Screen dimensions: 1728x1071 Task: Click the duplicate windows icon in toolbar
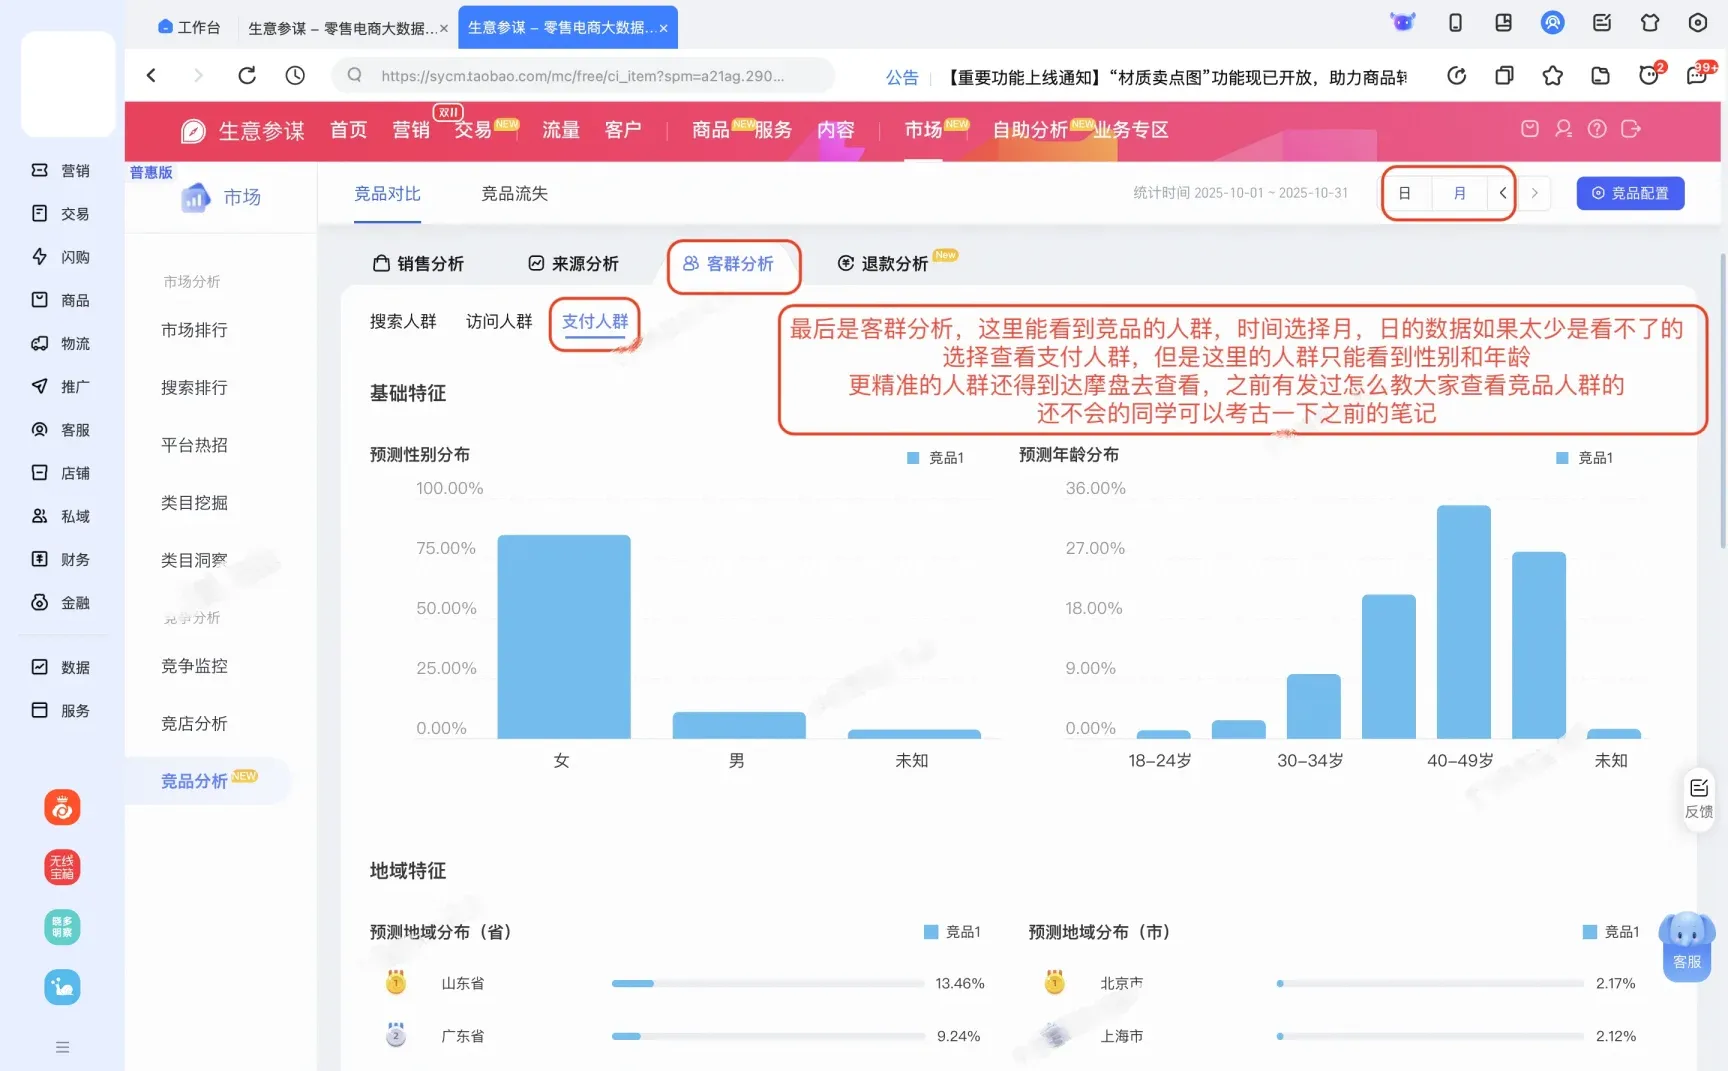point(1504,76)
